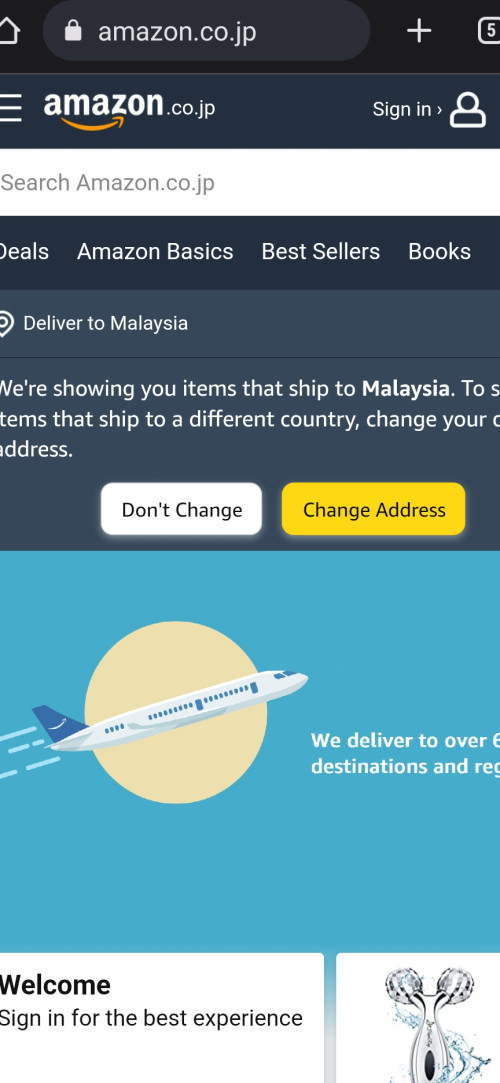500x1083 pixels.
Task: Click the Don't Change button
Action: tap(182, 509)
